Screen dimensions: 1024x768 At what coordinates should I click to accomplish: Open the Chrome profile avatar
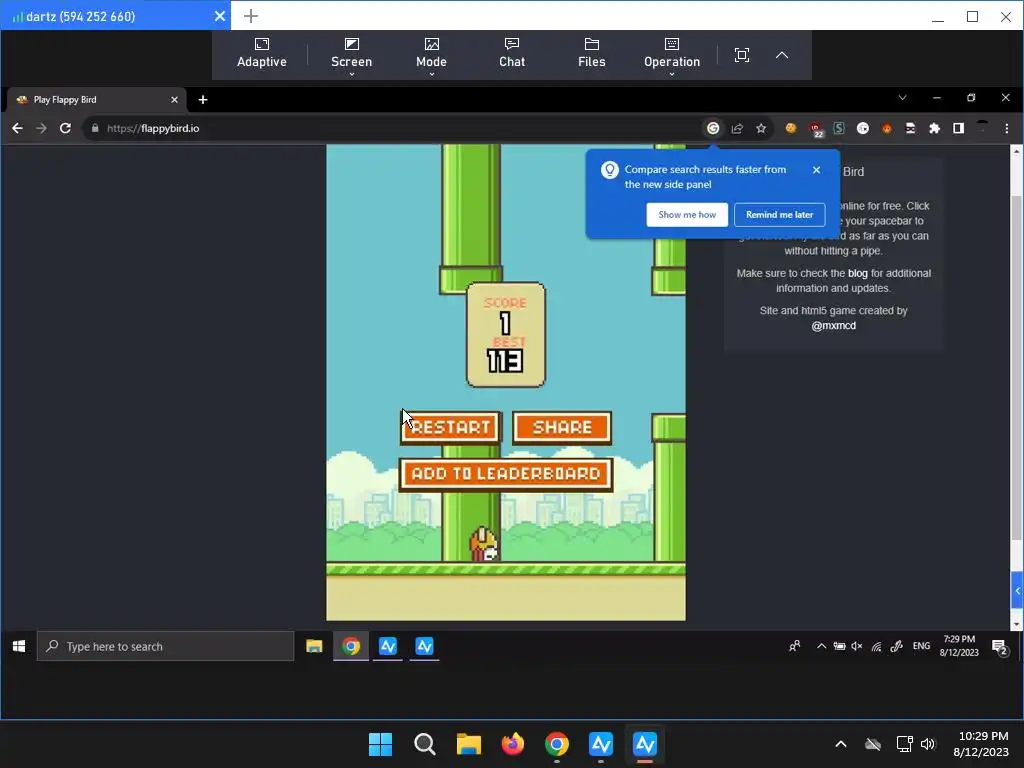982,128
